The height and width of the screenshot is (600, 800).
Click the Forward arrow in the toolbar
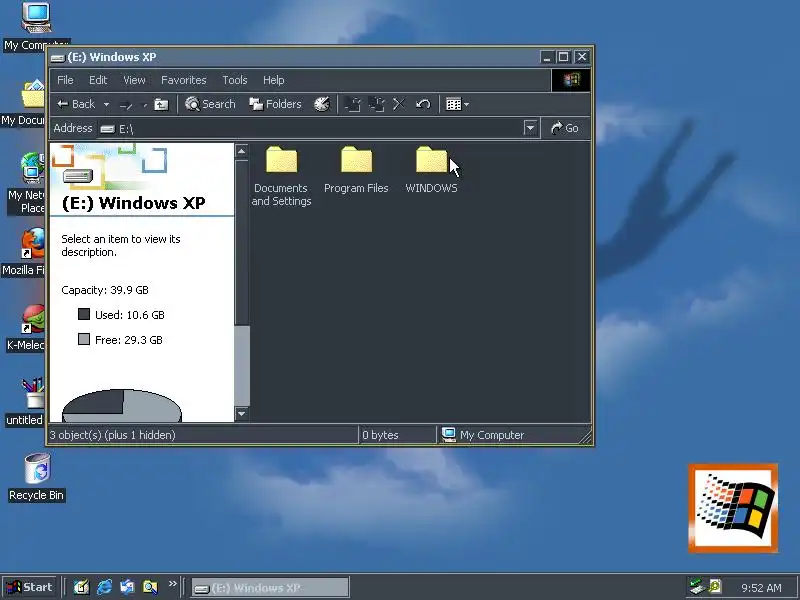[x=126, y=105]
